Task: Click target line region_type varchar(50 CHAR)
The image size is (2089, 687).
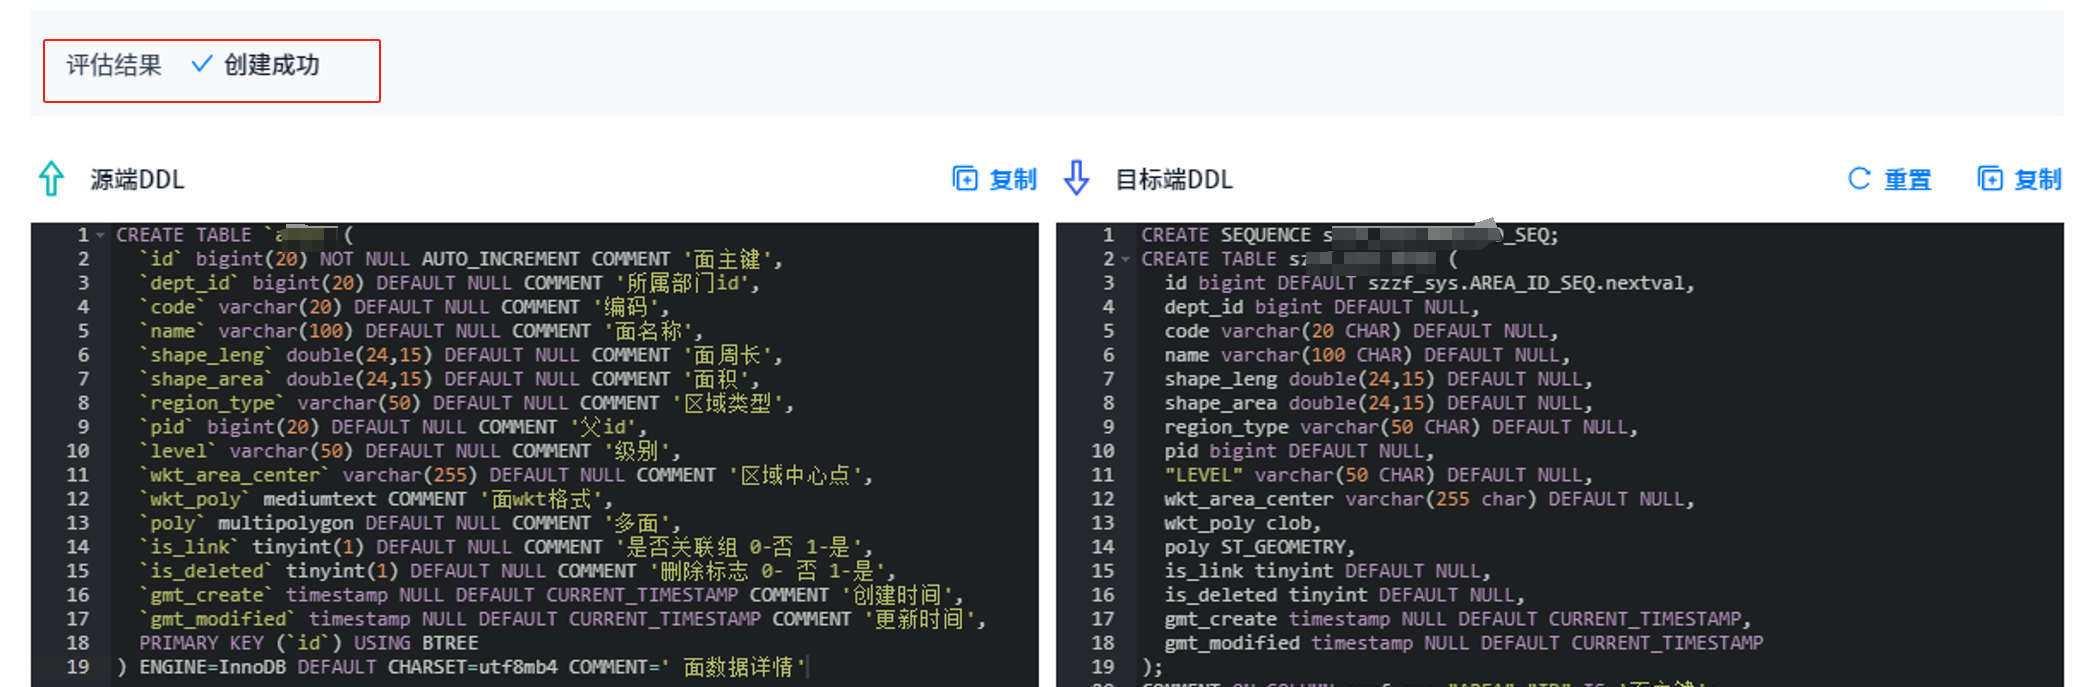Action: pos(1400,427)
